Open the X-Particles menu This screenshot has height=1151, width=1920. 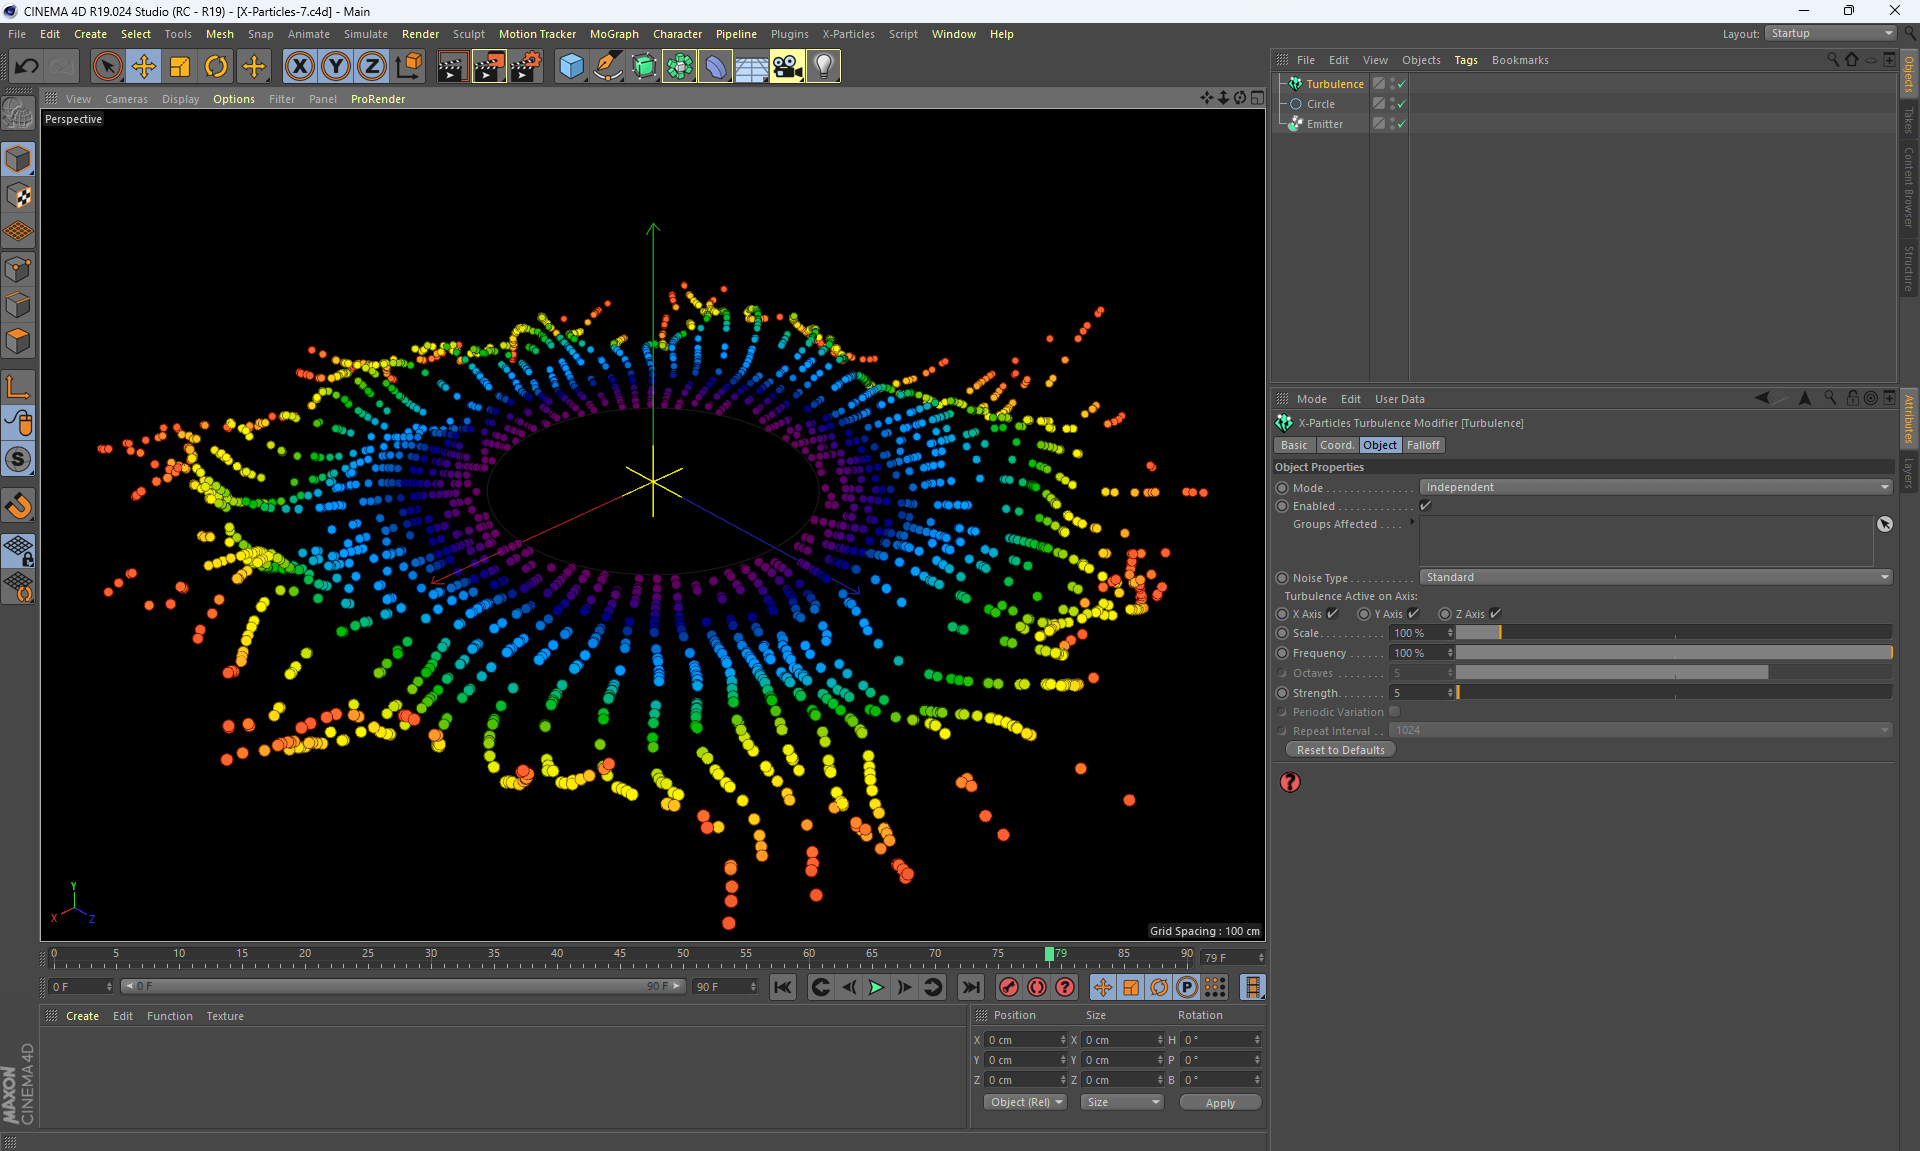tap(848, 34)
